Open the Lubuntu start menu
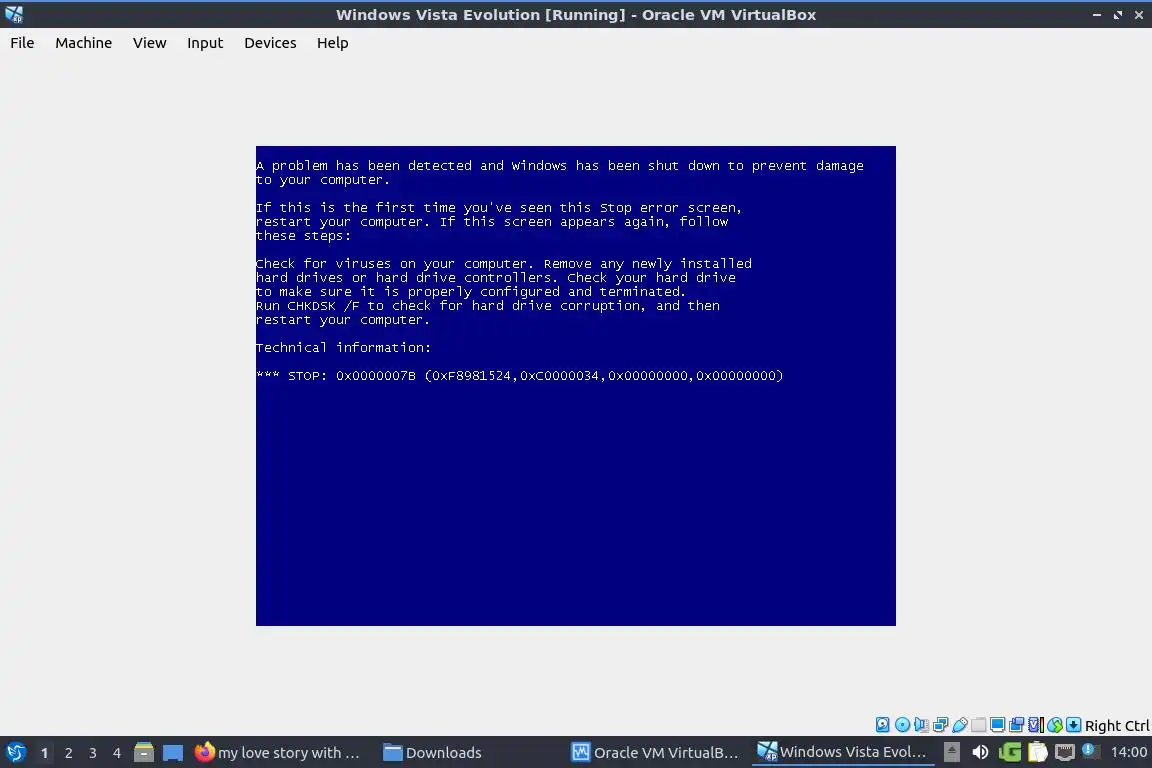 [x=15, y=753]
